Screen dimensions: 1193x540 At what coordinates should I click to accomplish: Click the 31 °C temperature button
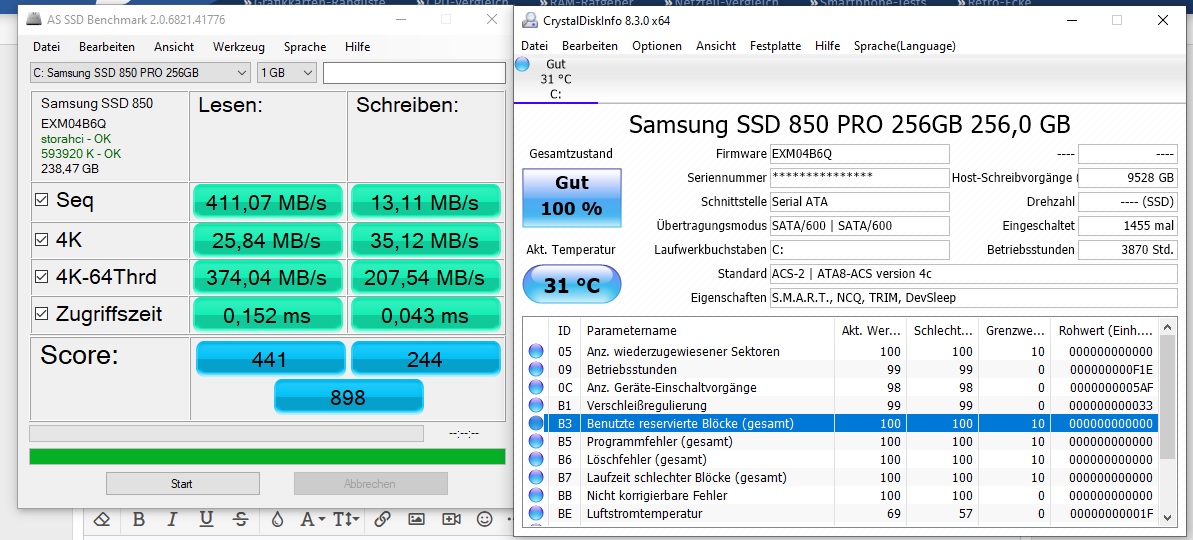click(571, 286)
